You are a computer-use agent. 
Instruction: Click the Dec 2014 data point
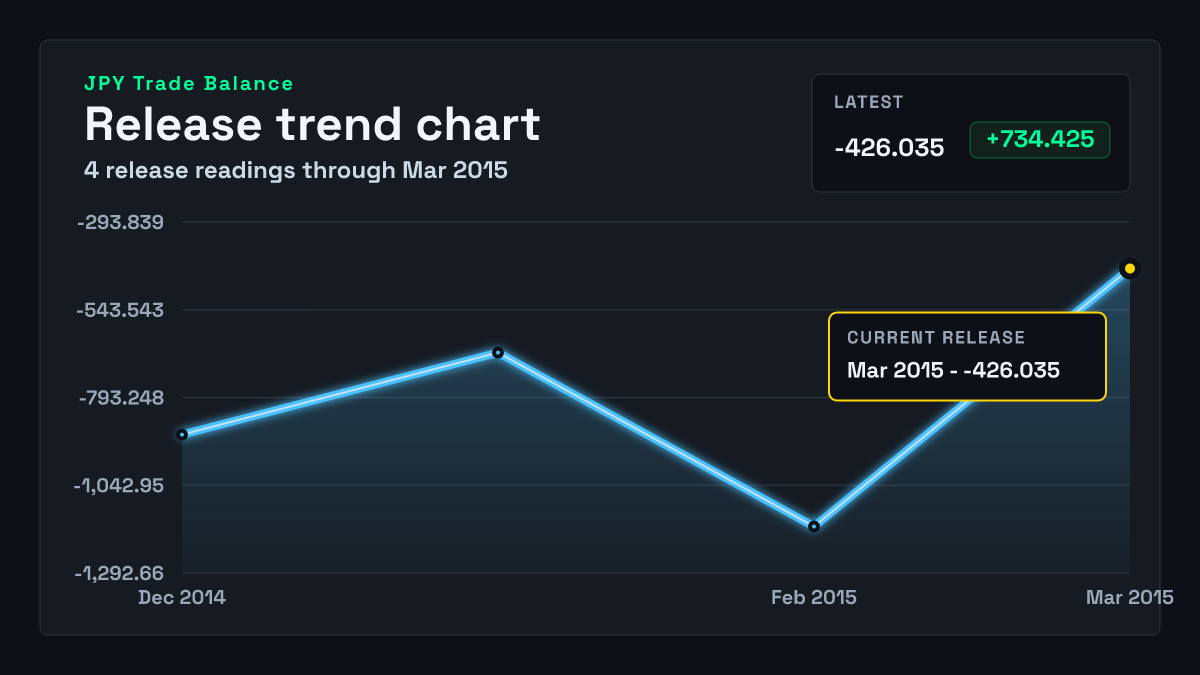[x=182, y=434]
